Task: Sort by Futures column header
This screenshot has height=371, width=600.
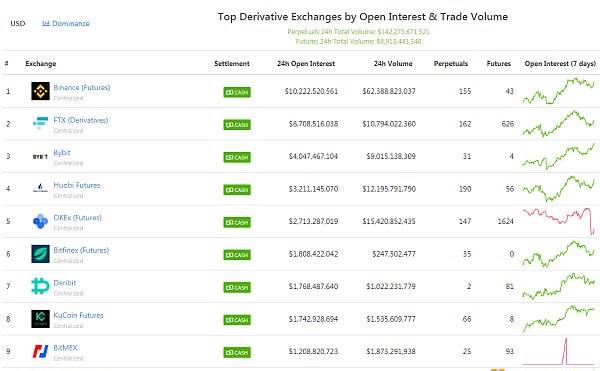Action: pyautogui.click(x=499, y=63)
